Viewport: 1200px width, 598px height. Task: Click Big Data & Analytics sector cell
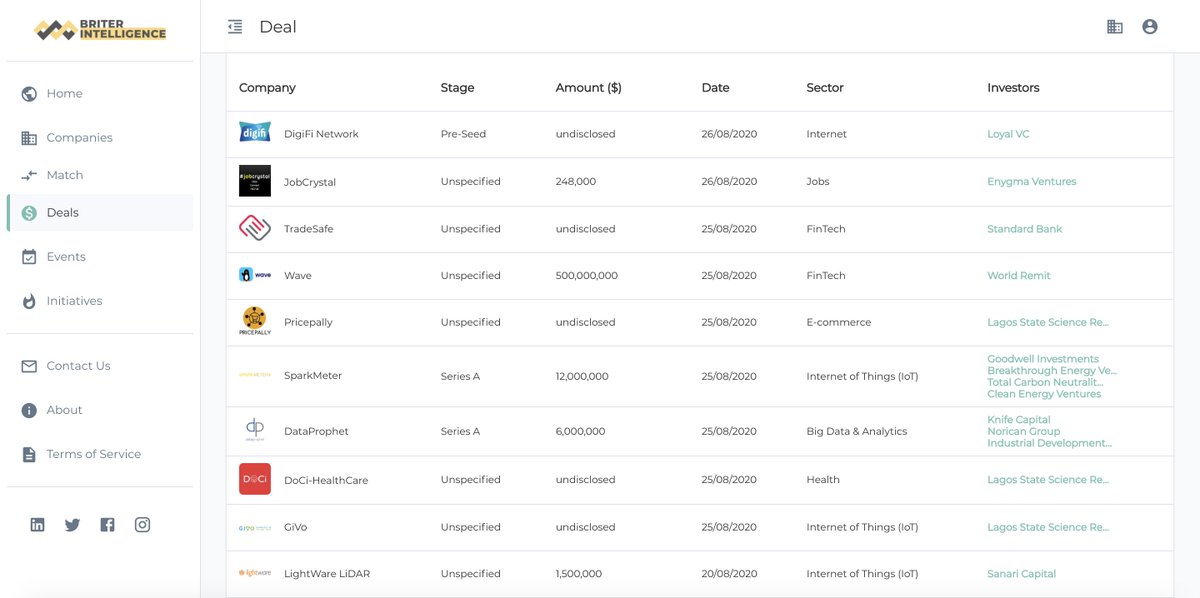(x=857, y=432)
